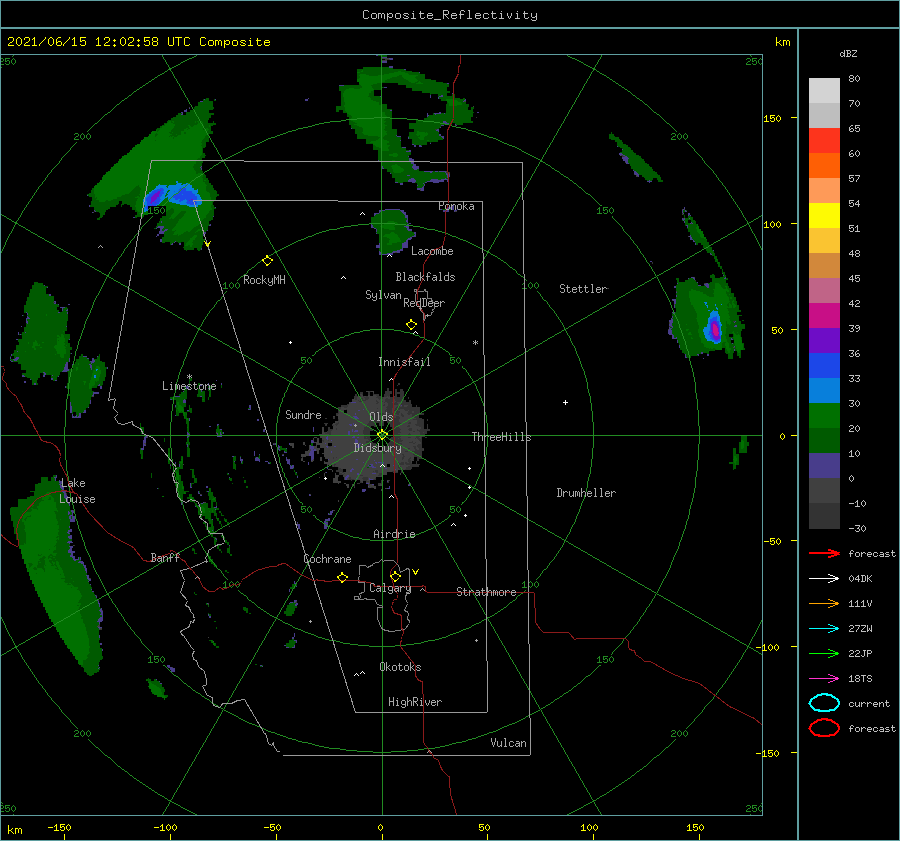Screen dimensions: 900x841
Task: Click the asterisk marker above Limestone
Action: coord(189,377)
